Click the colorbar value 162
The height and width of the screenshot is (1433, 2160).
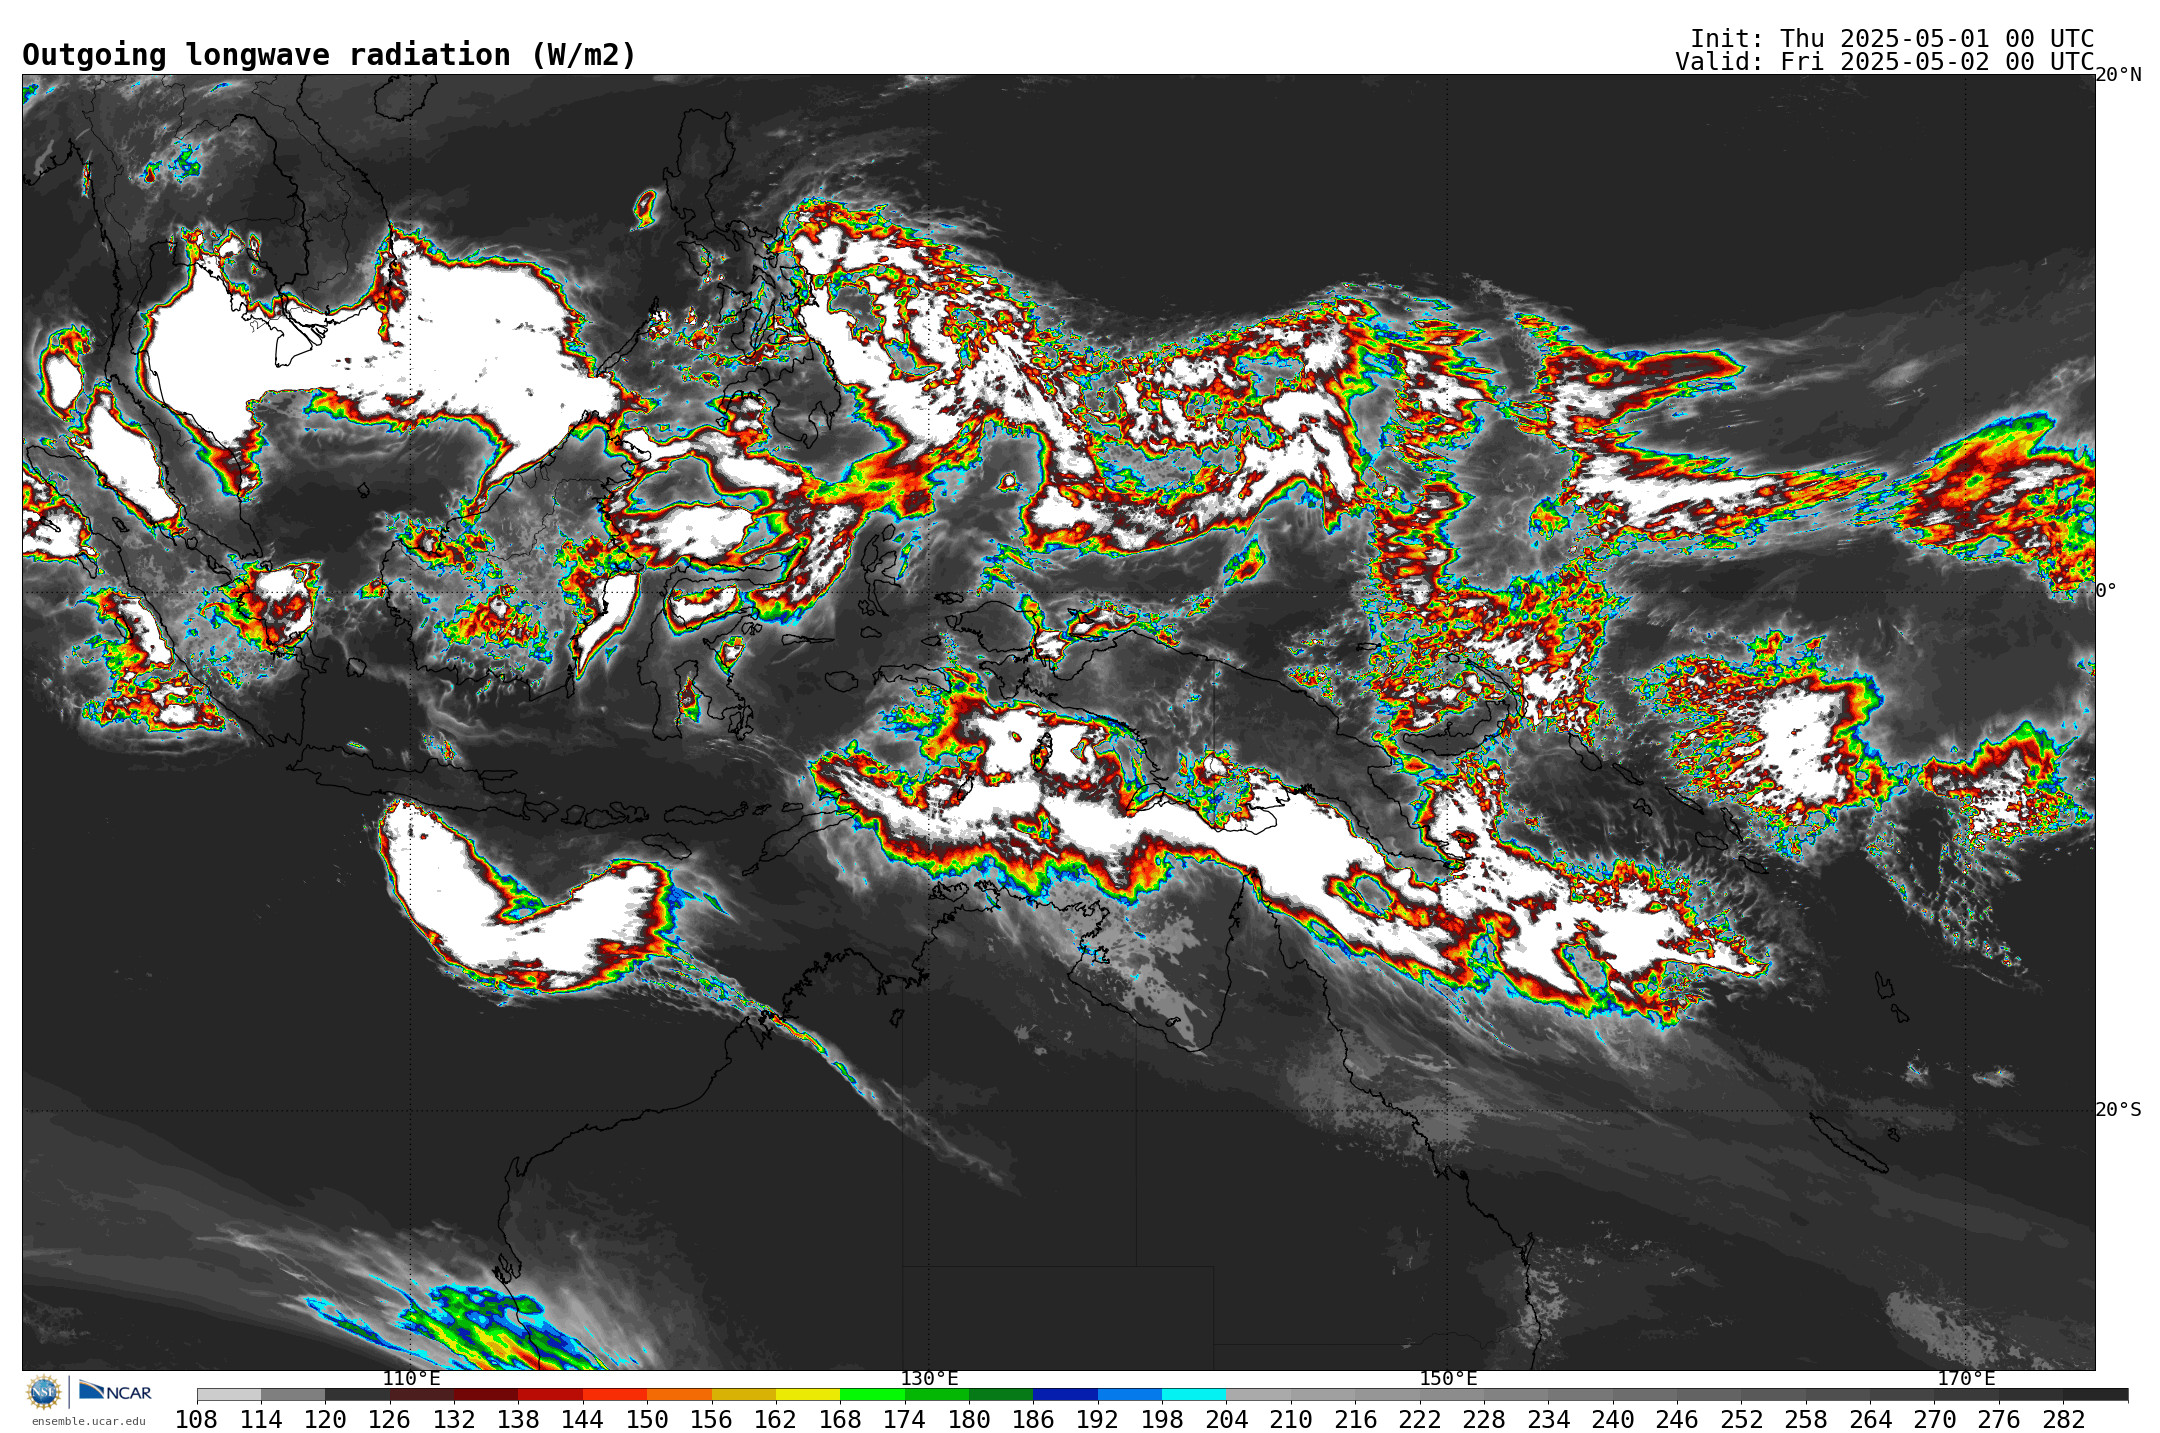coord(776,1420)
